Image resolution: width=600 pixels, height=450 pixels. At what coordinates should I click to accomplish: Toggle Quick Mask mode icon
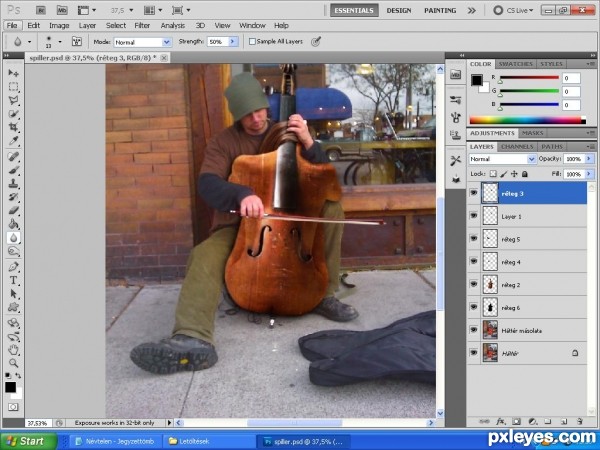coord(13,407)
